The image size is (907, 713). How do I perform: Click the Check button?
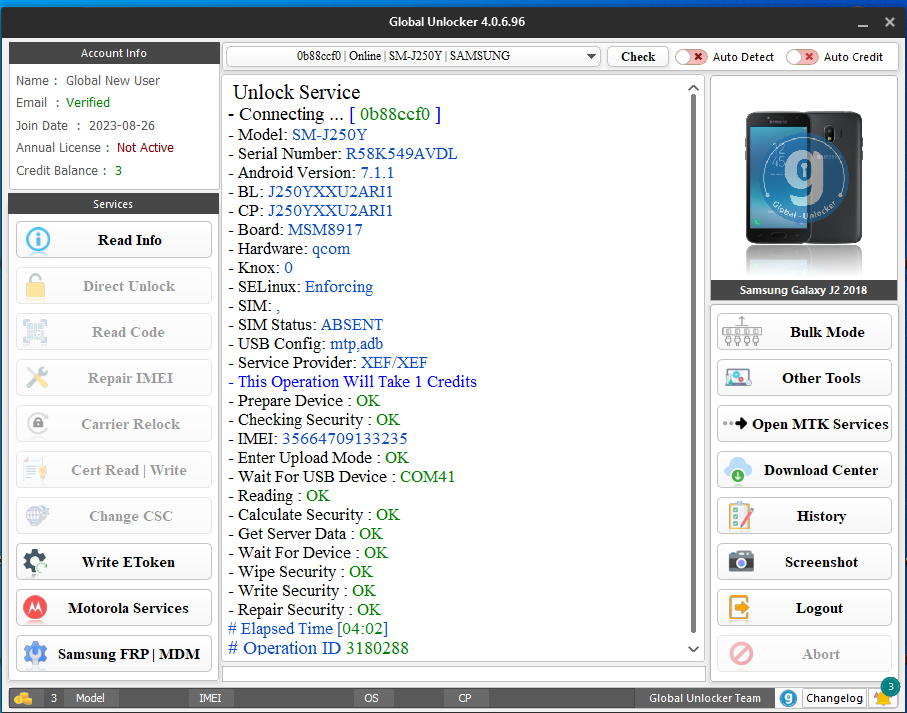[x=638, y=57]
